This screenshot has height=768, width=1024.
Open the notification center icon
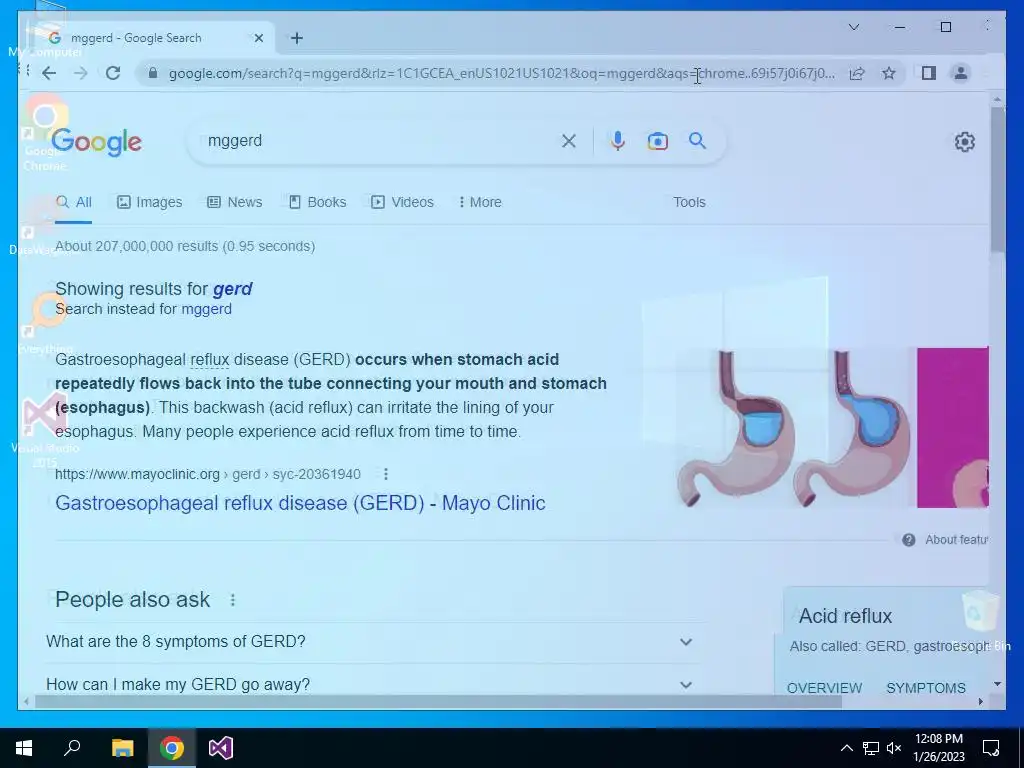tap(991, 748)
